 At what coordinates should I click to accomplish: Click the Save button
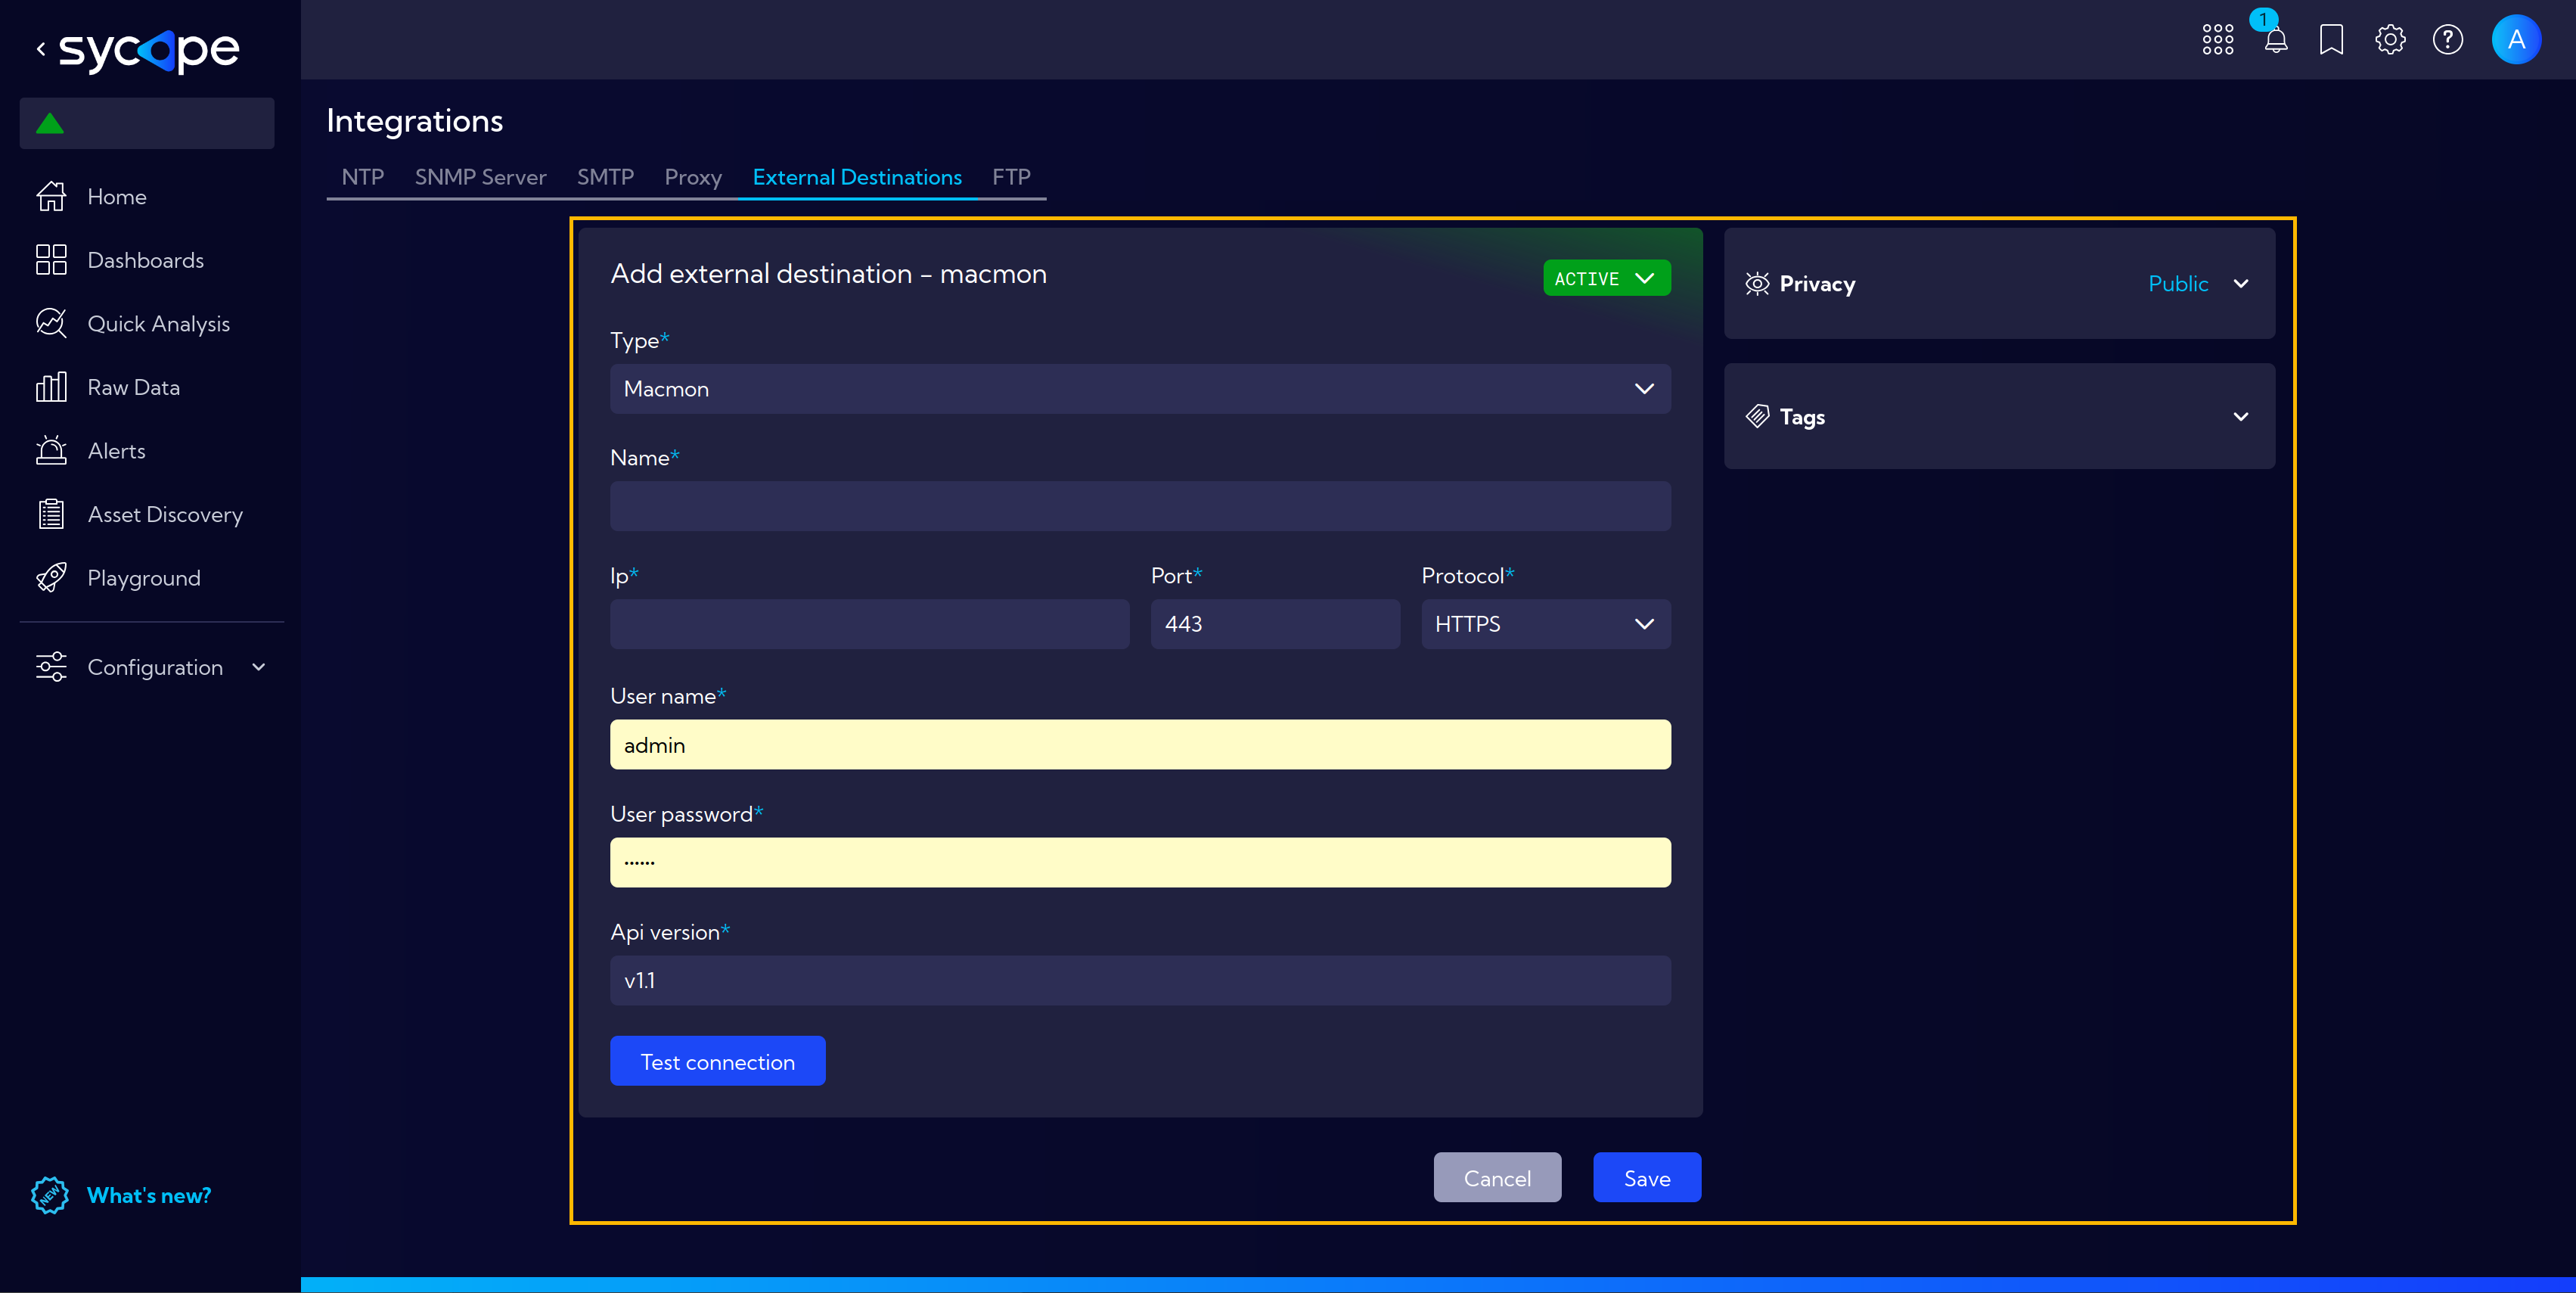(x=1647, y=1178)
